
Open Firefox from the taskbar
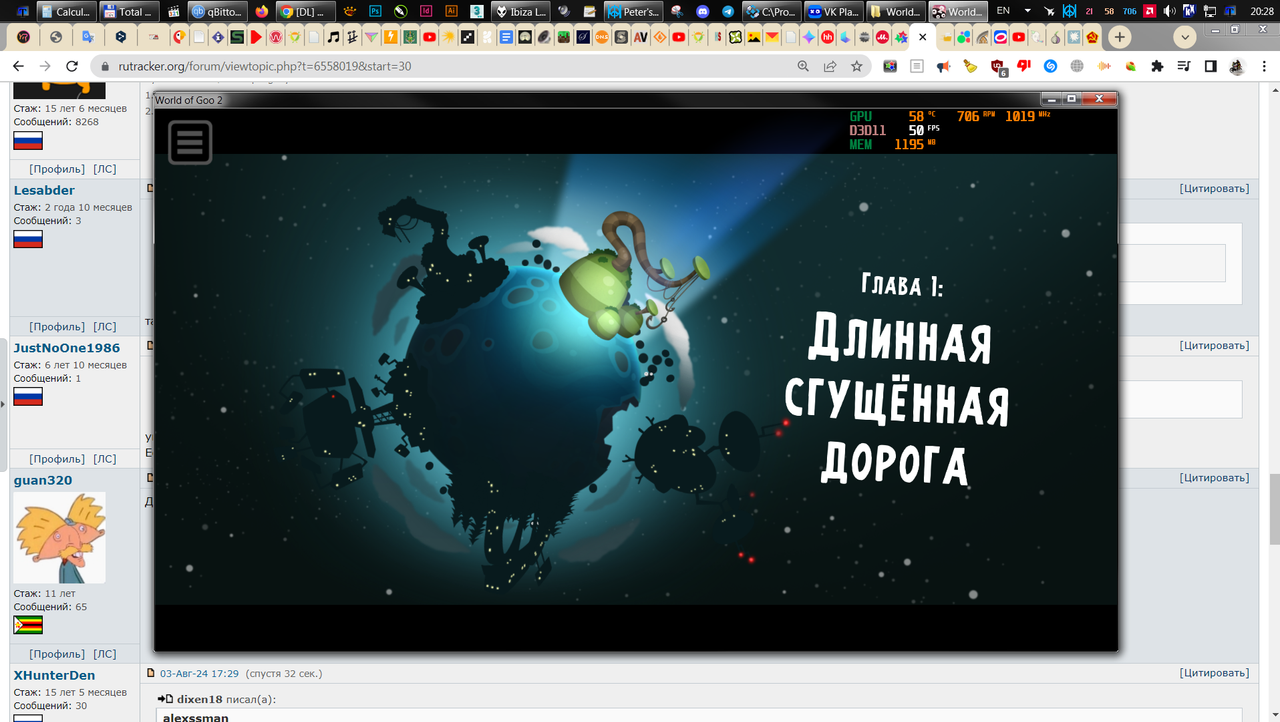(262, 12)
